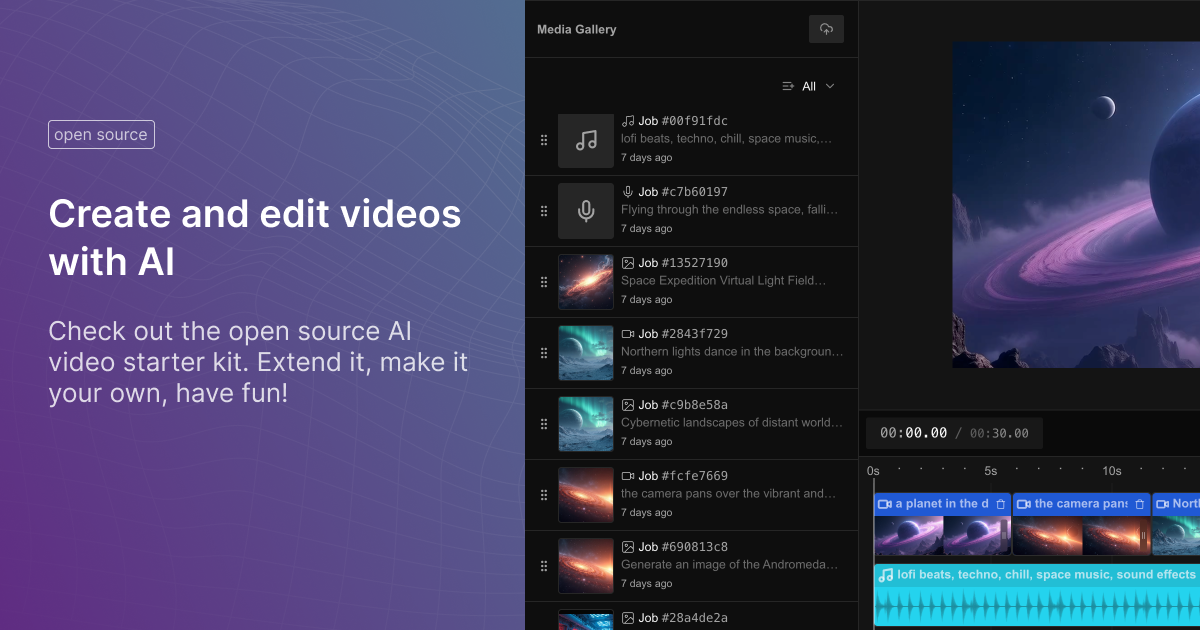This screenshot has height=630, width=1200.
Task: Click the drag handle next to Job #fcfe7669
Action: pos(544,494)
